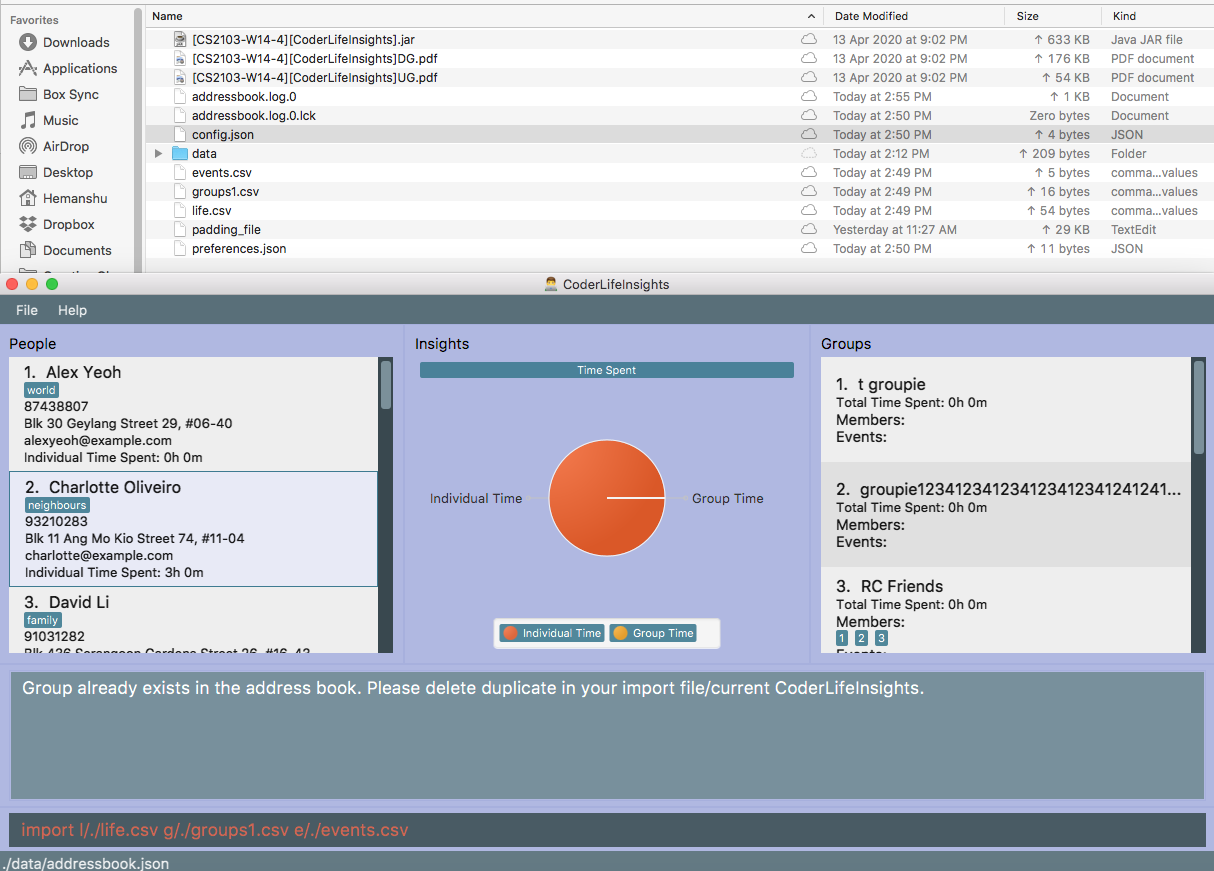1214x871 pixels.
Task: Select addressbook.log.0 file row
Action: [x=680, y=97]
